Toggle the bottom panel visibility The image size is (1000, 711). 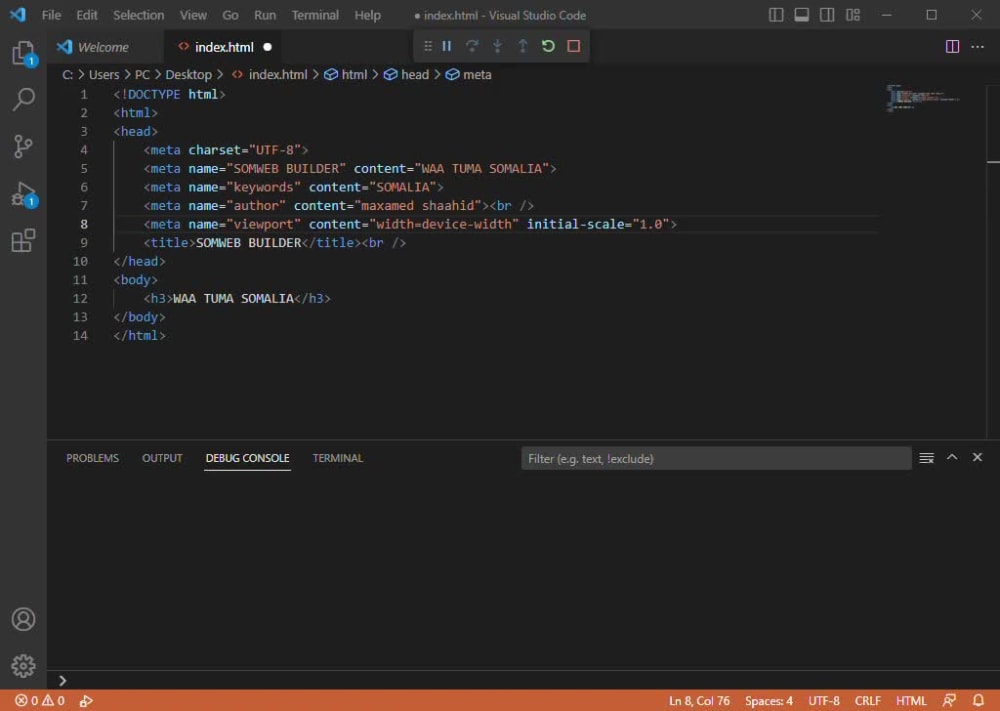(801, 15)
